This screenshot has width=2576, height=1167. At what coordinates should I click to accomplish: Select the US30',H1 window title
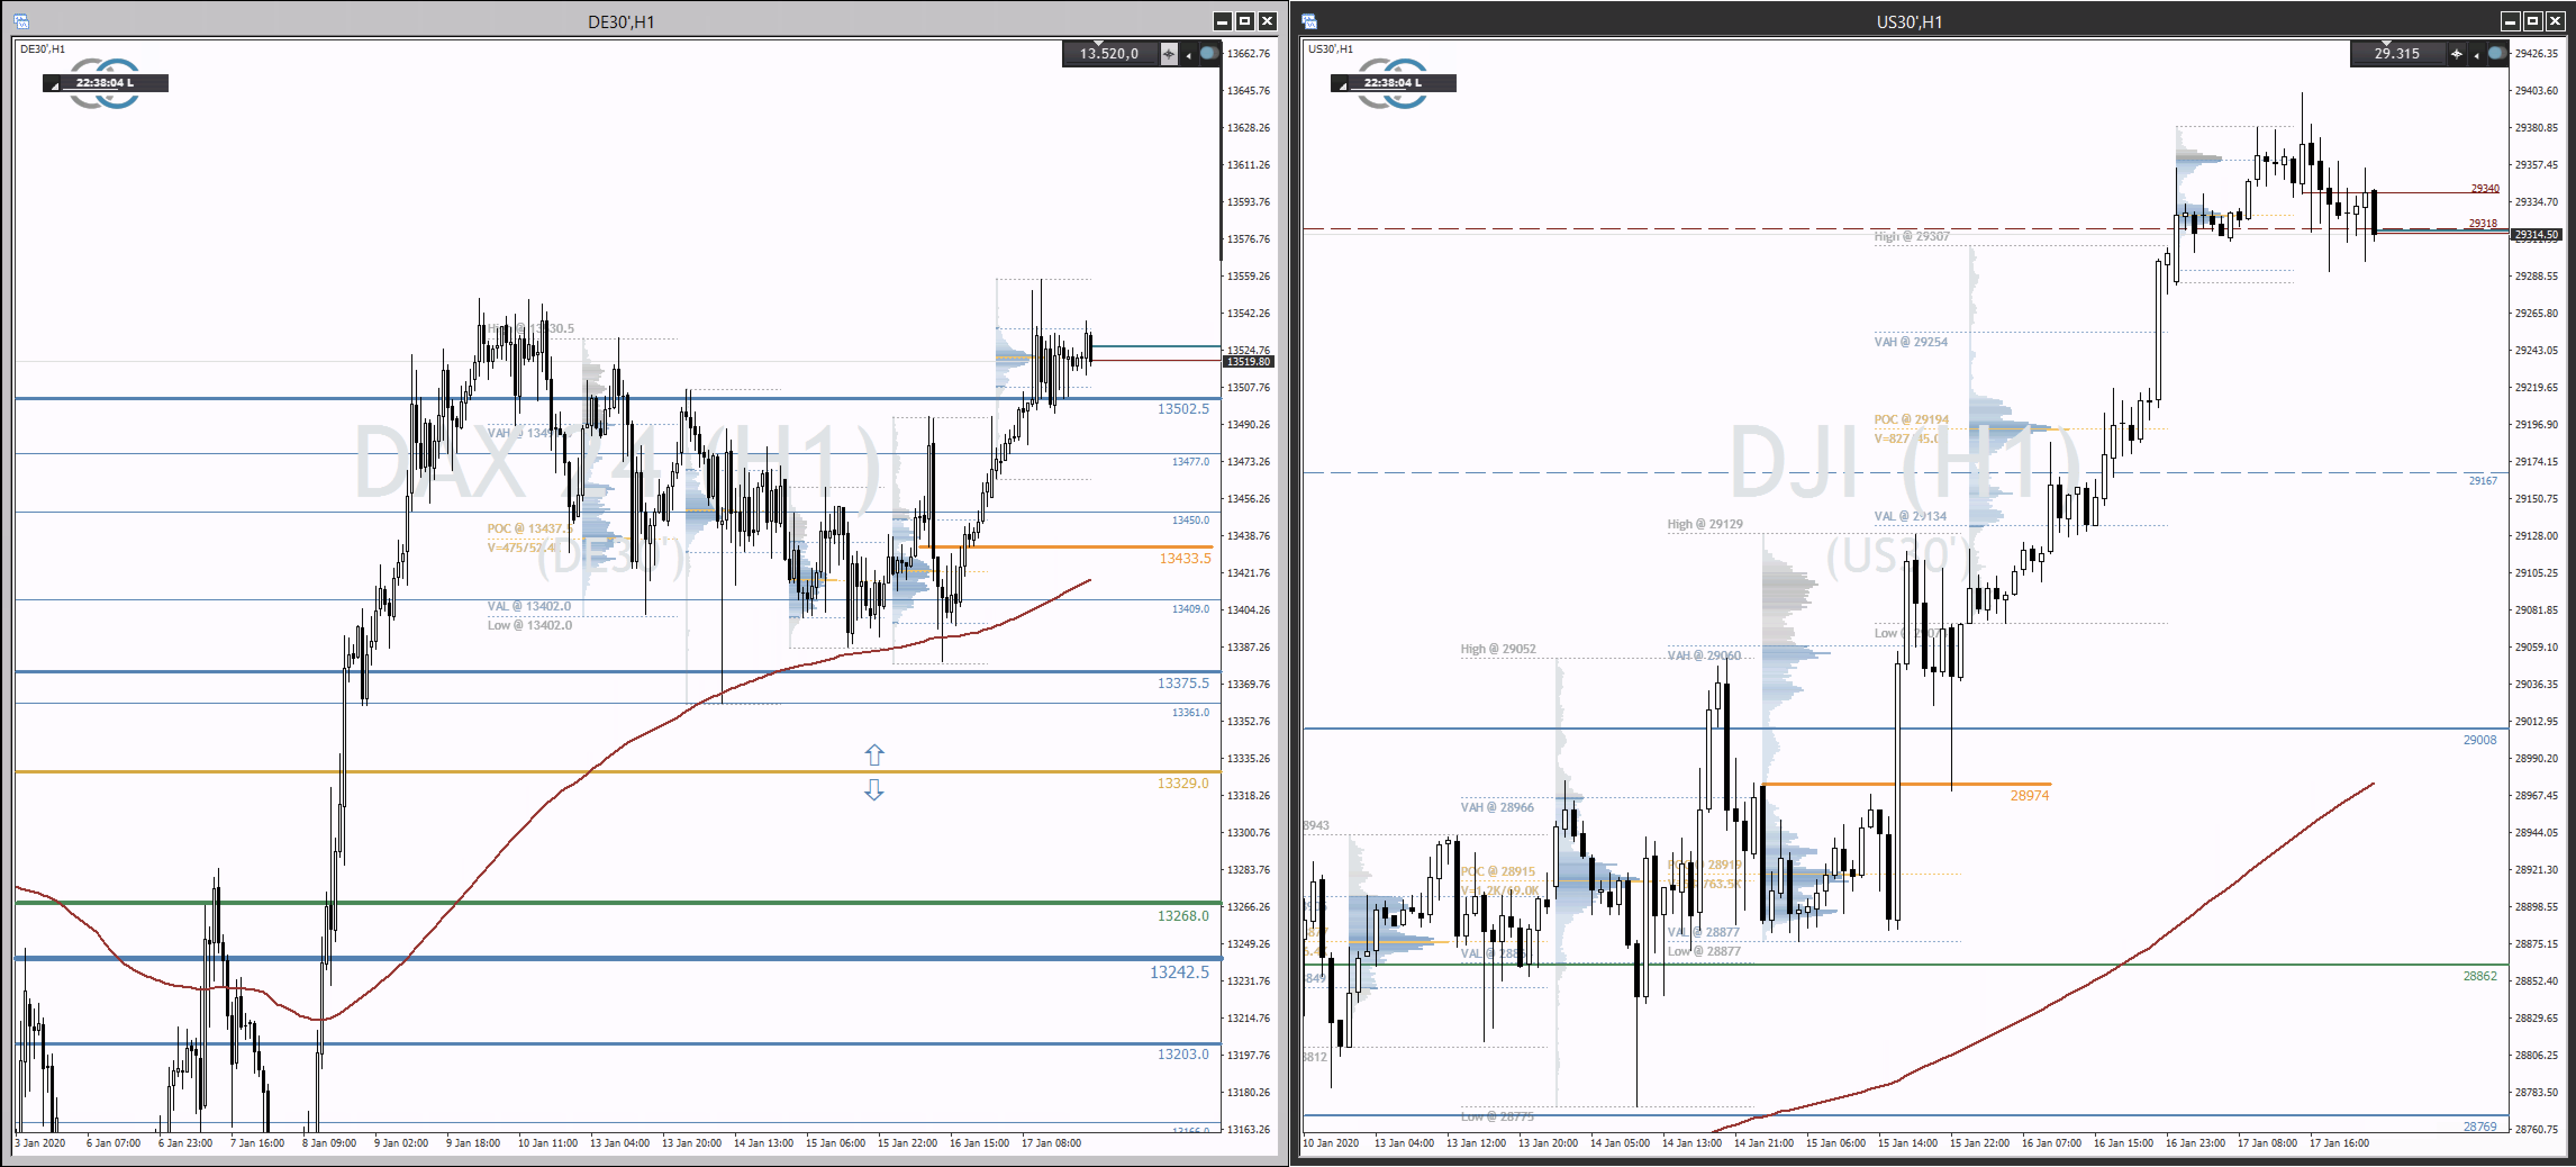pos(1909,22)
